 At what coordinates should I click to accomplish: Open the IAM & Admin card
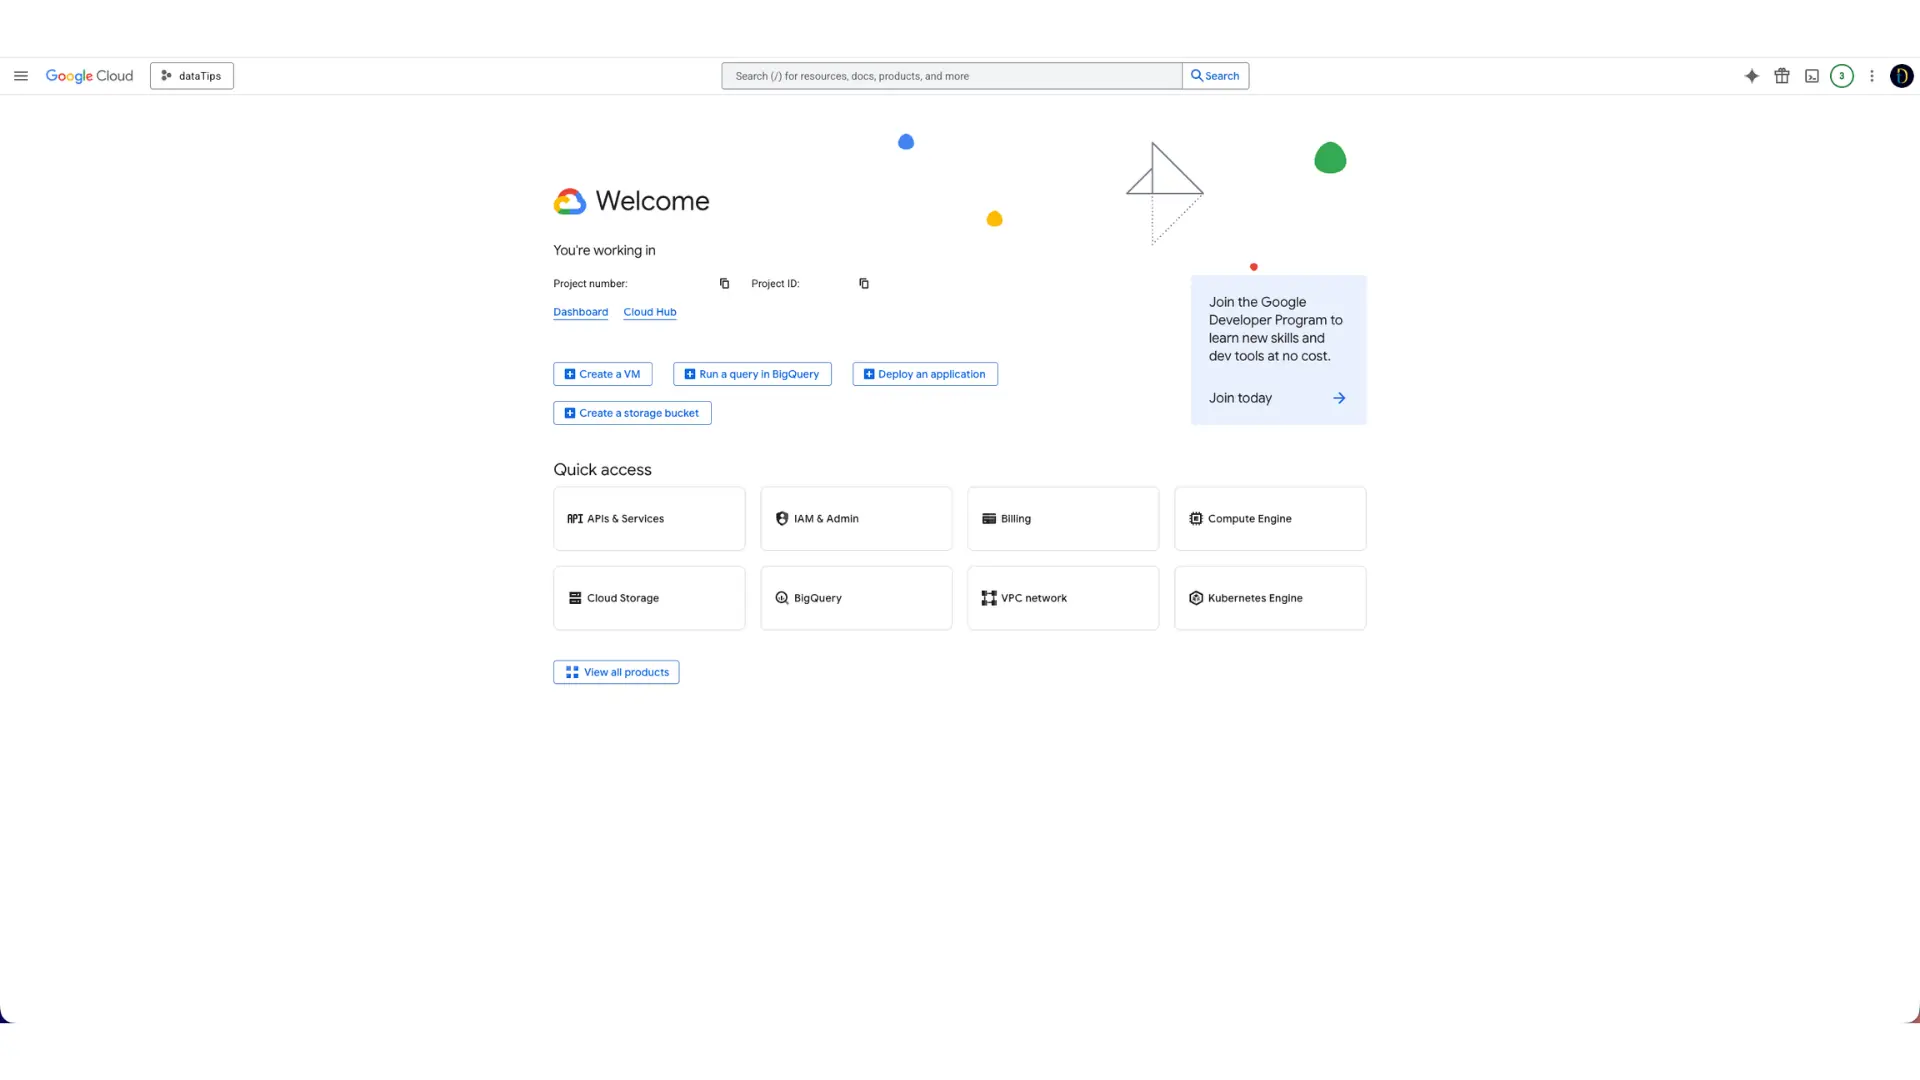point(856,519)
